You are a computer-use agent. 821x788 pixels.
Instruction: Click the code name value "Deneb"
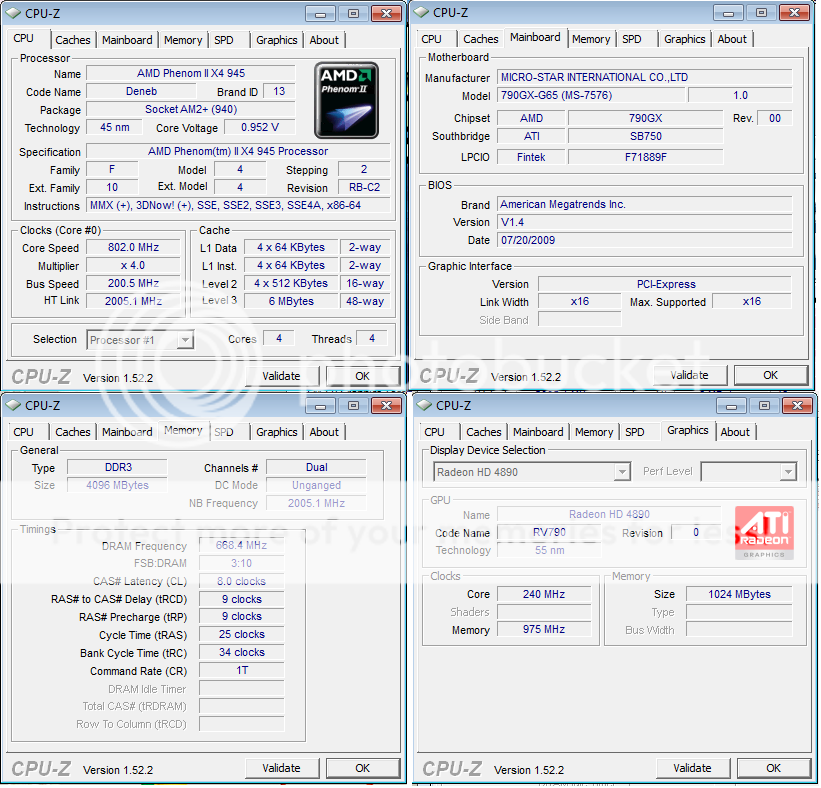pos(141,91)
